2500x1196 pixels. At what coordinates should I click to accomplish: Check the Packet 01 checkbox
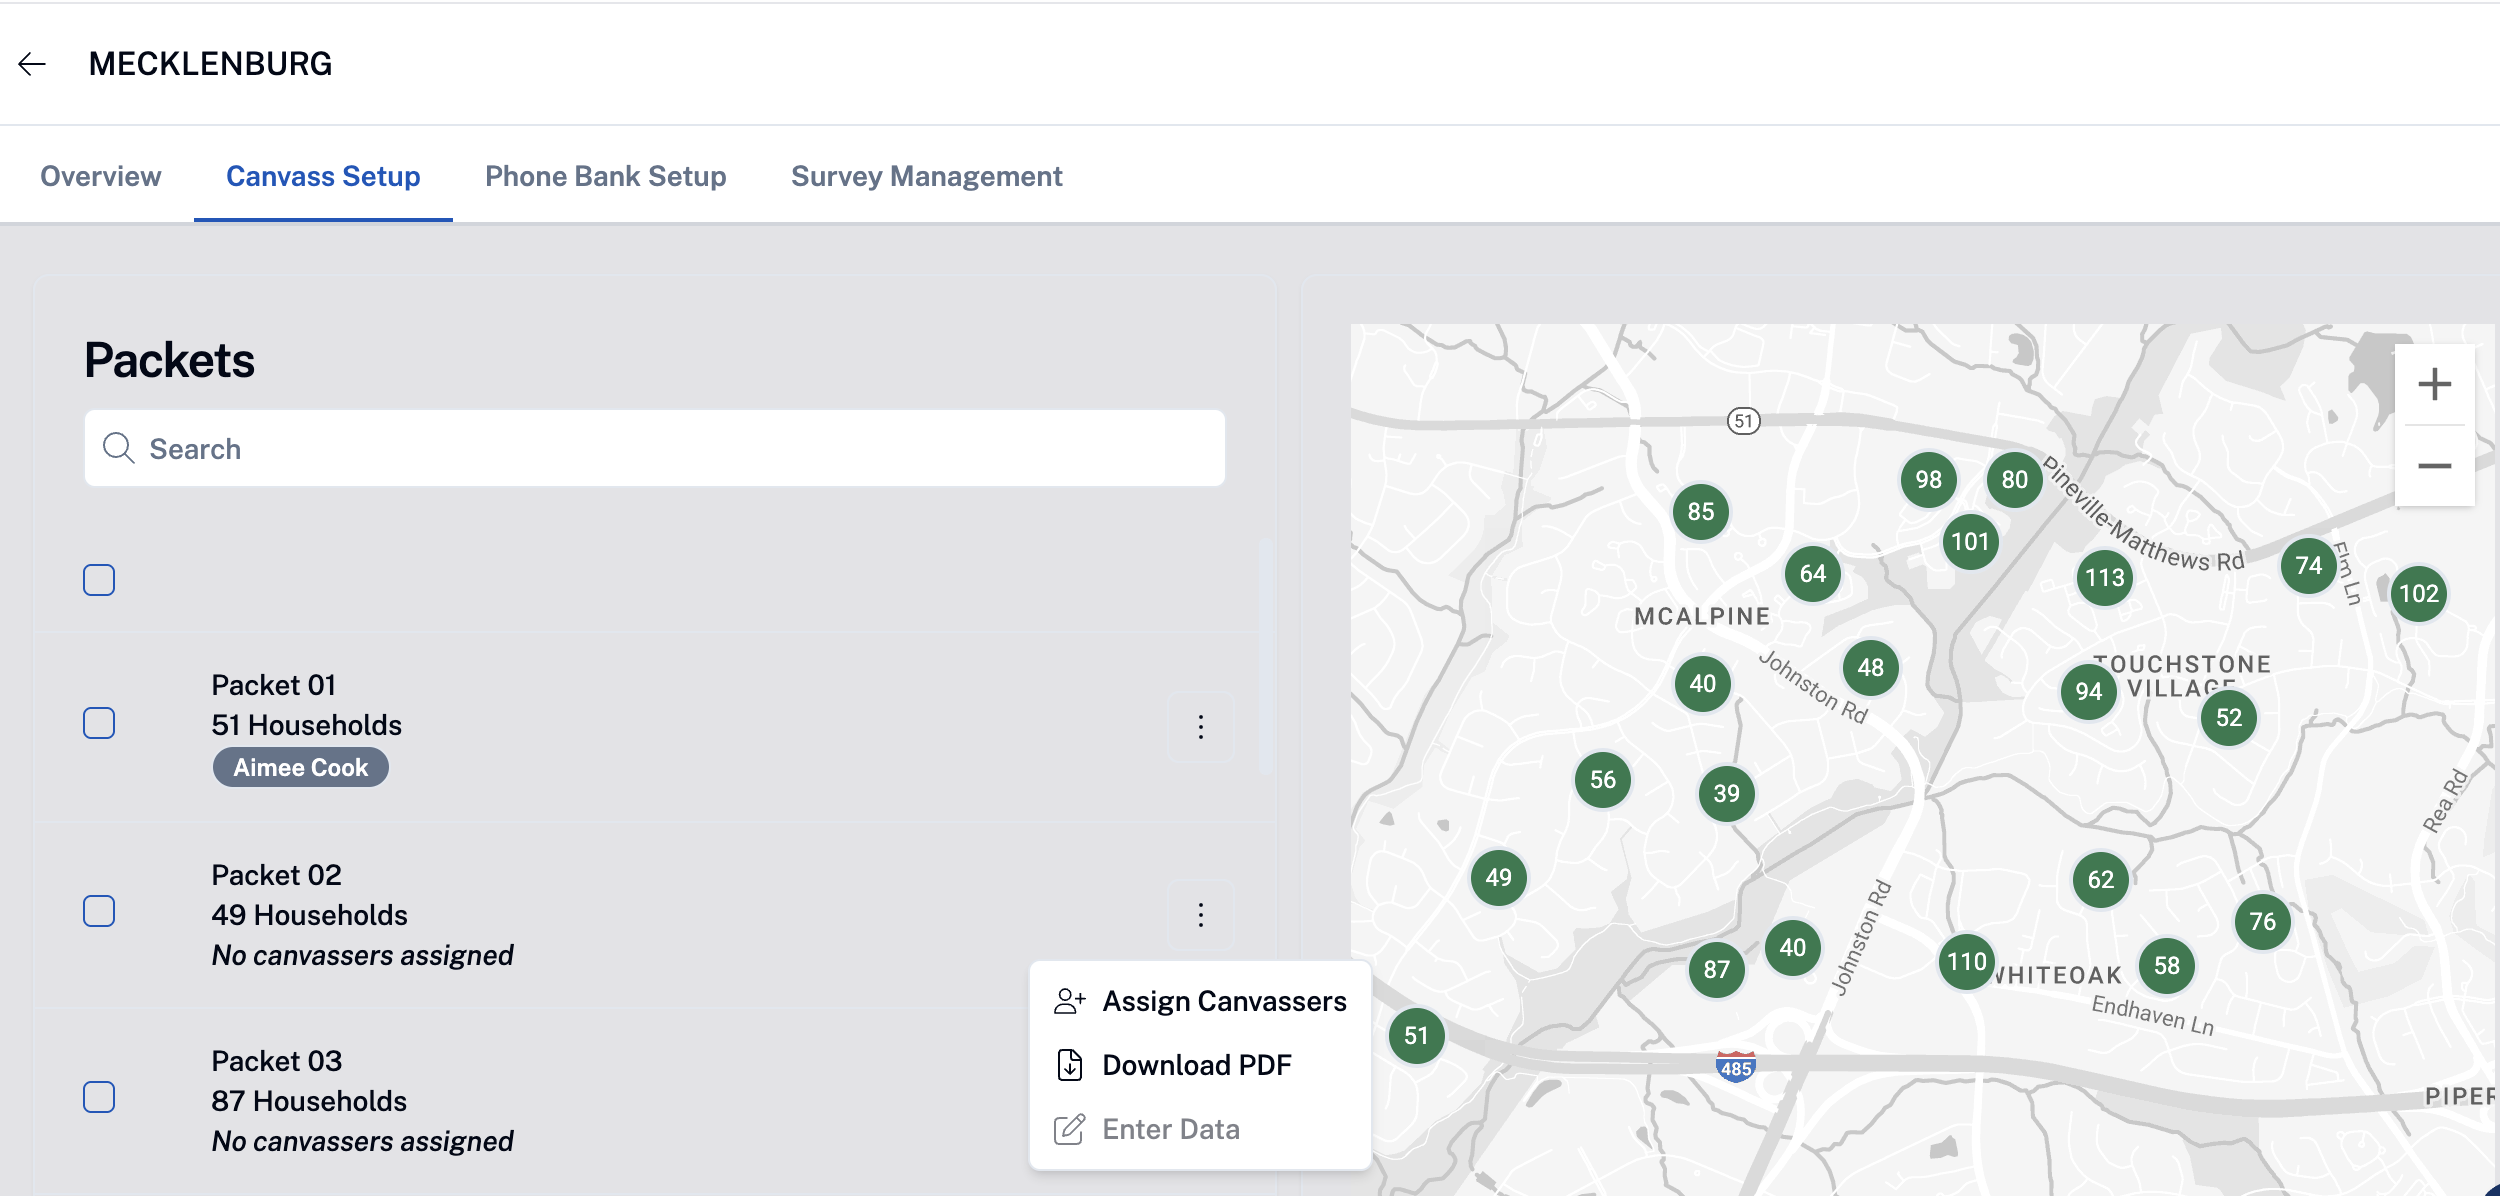click(x=99, y=723)
